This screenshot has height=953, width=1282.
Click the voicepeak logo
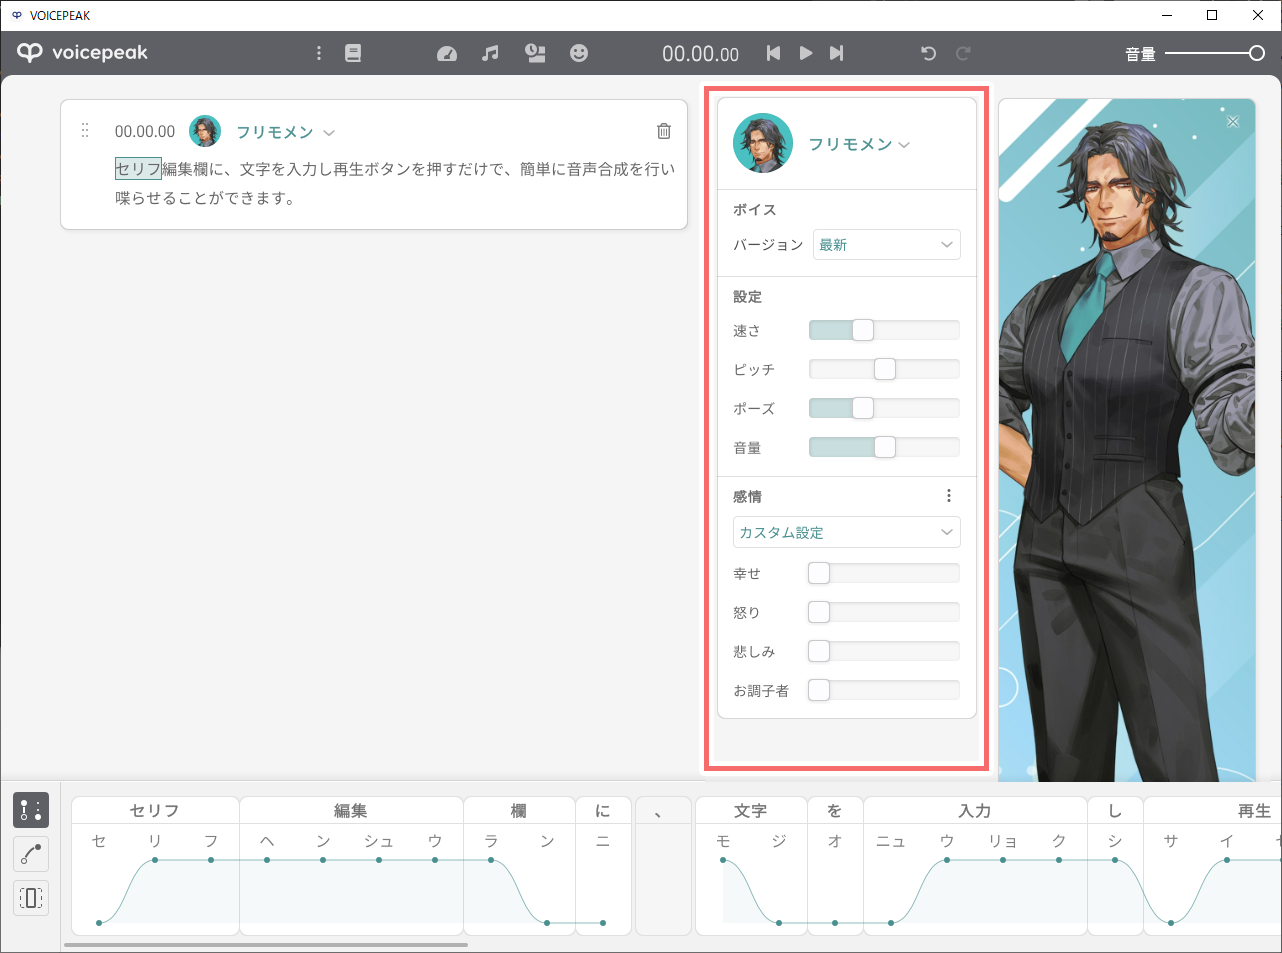pos(83,53)
